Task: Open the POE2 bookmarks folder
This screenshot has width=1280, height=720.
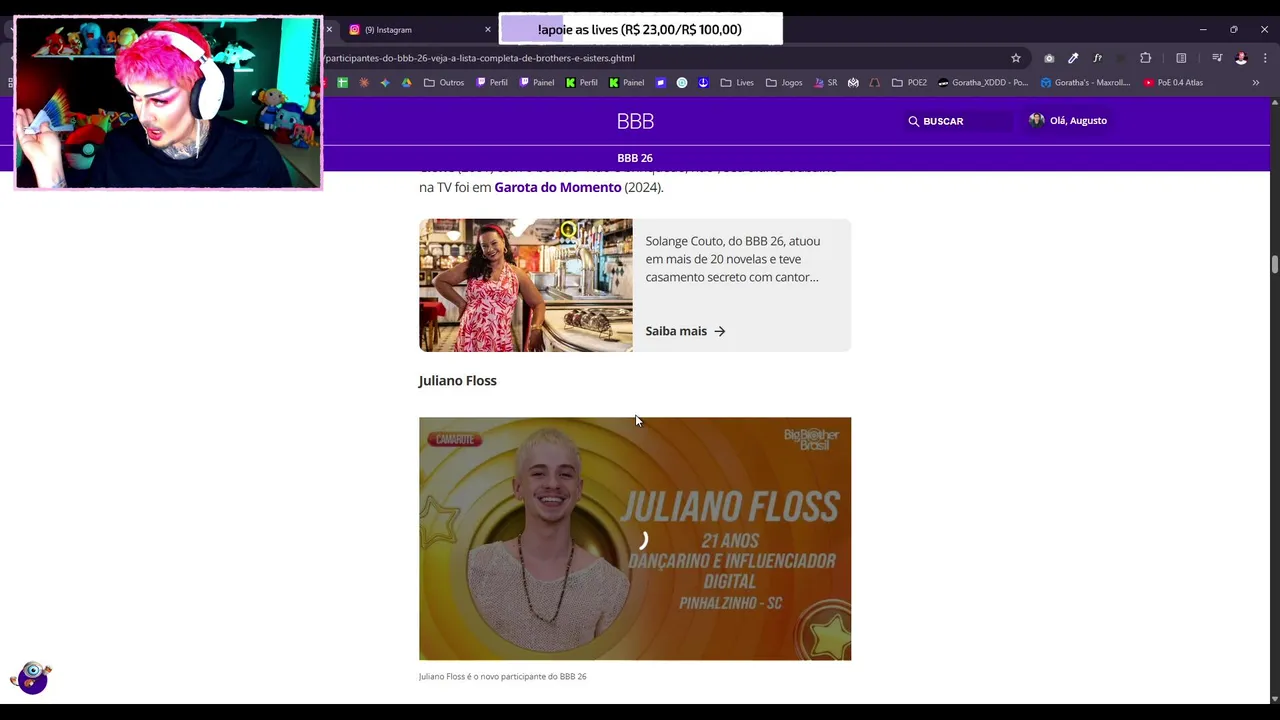Action: (909, 83)
